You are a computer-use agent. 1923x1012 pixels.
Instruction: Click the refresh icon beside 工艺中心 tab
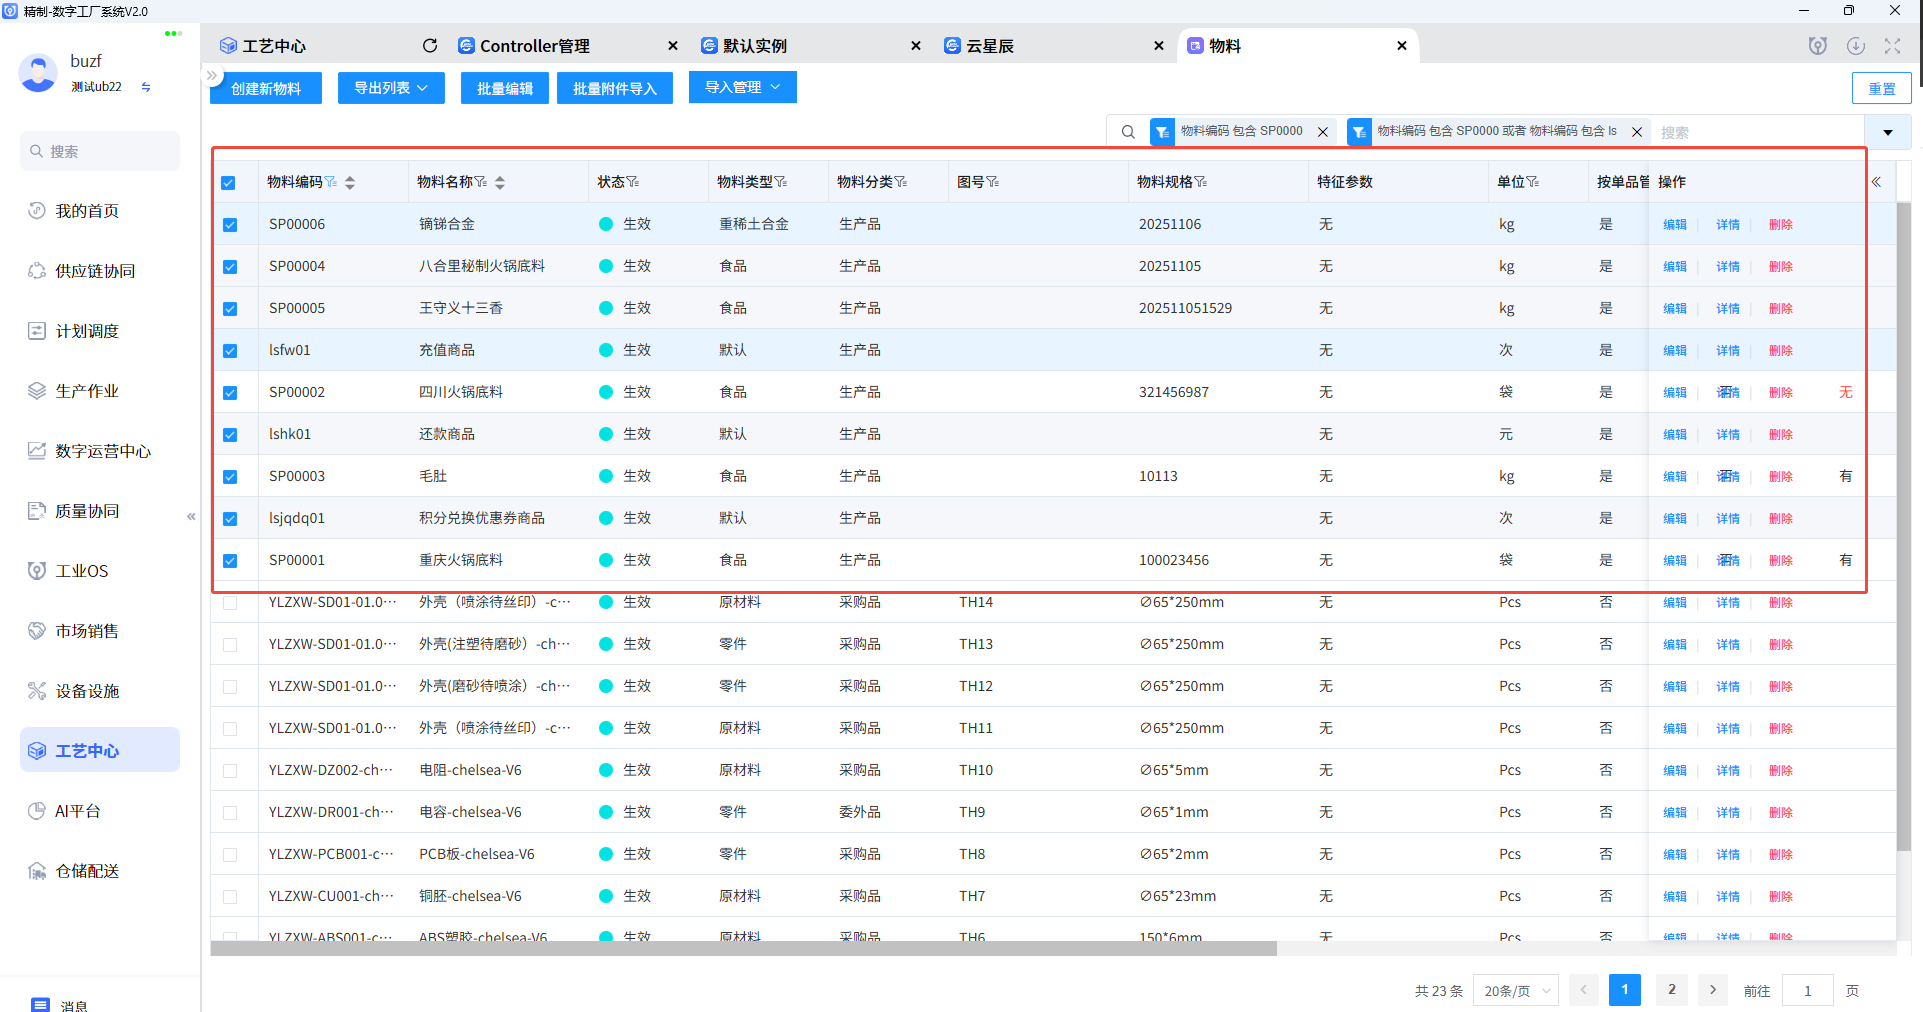[x=430, y=46]
